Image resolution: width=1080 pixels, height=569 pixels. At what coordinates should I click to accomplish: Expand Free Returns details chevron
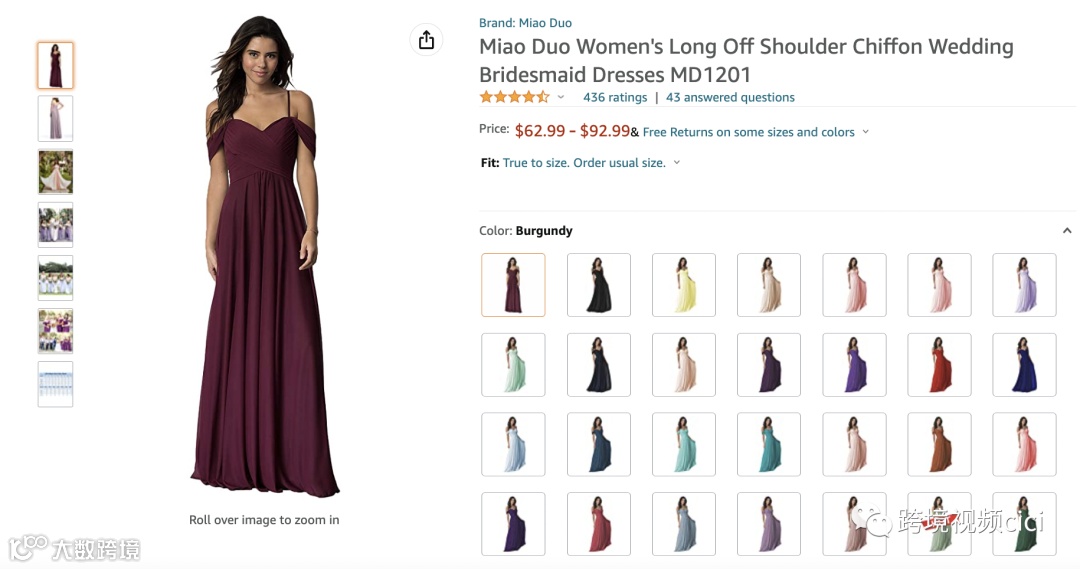click(x=865, y=132)
